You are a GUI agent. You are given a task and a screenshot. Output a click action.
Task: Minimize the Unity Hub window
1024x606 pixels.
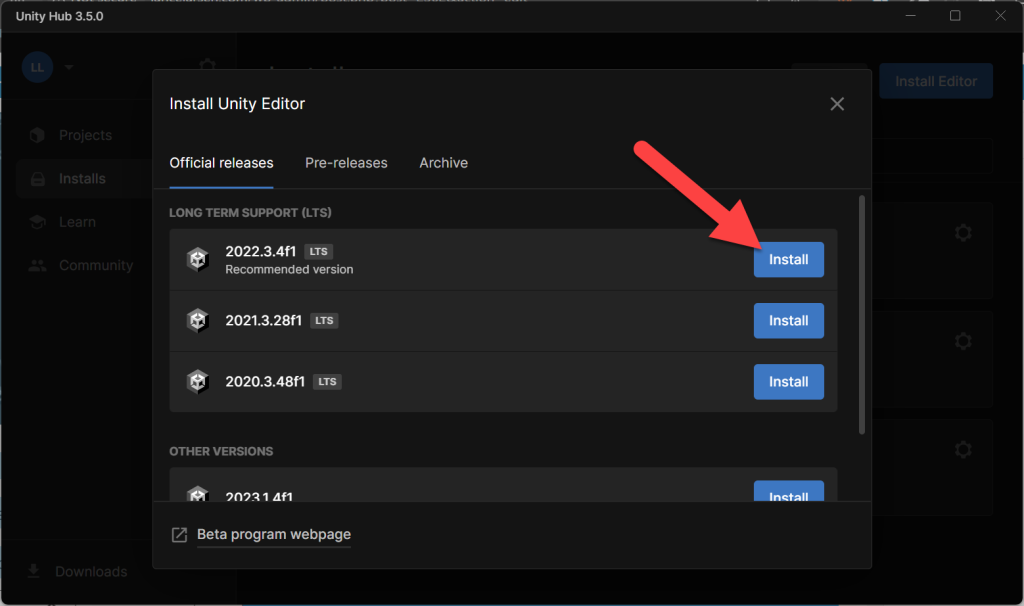tap(910, 16)
